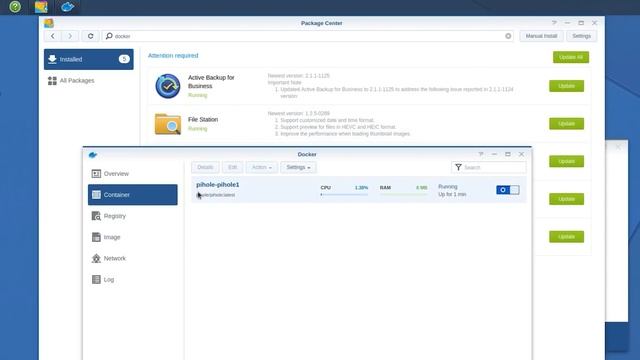640x360 pixels.
Task: Click the pihole-pihole1 RAM usage bar
Action: point(403,195)
